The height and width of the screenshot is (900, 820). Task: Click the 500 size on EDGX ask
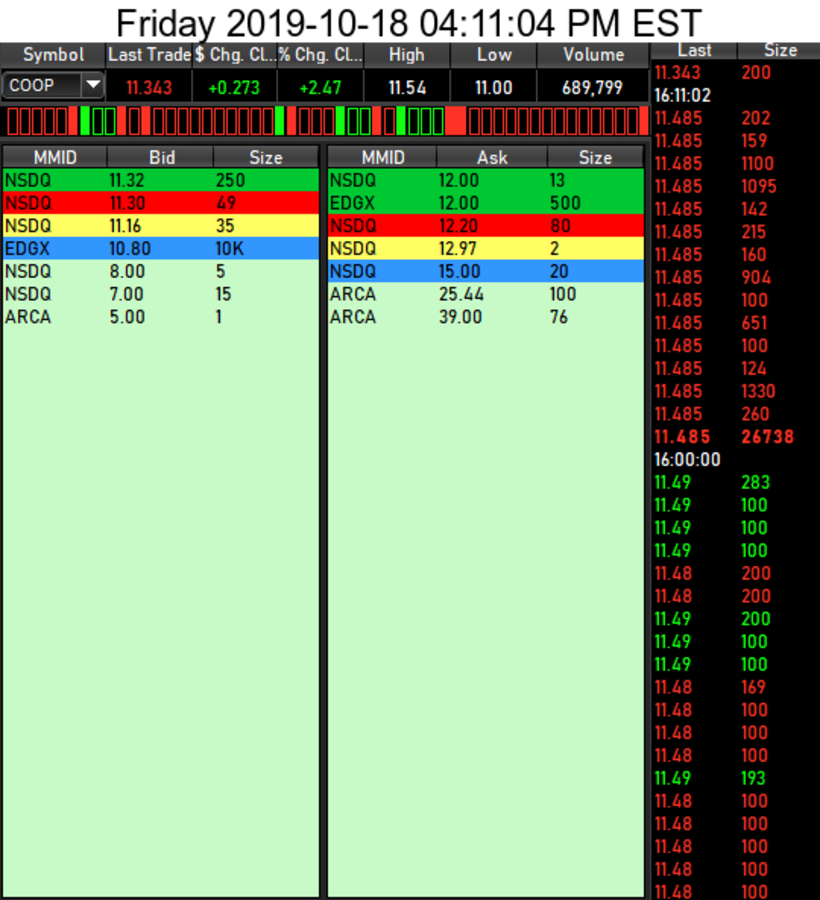[x=565, y=203]
